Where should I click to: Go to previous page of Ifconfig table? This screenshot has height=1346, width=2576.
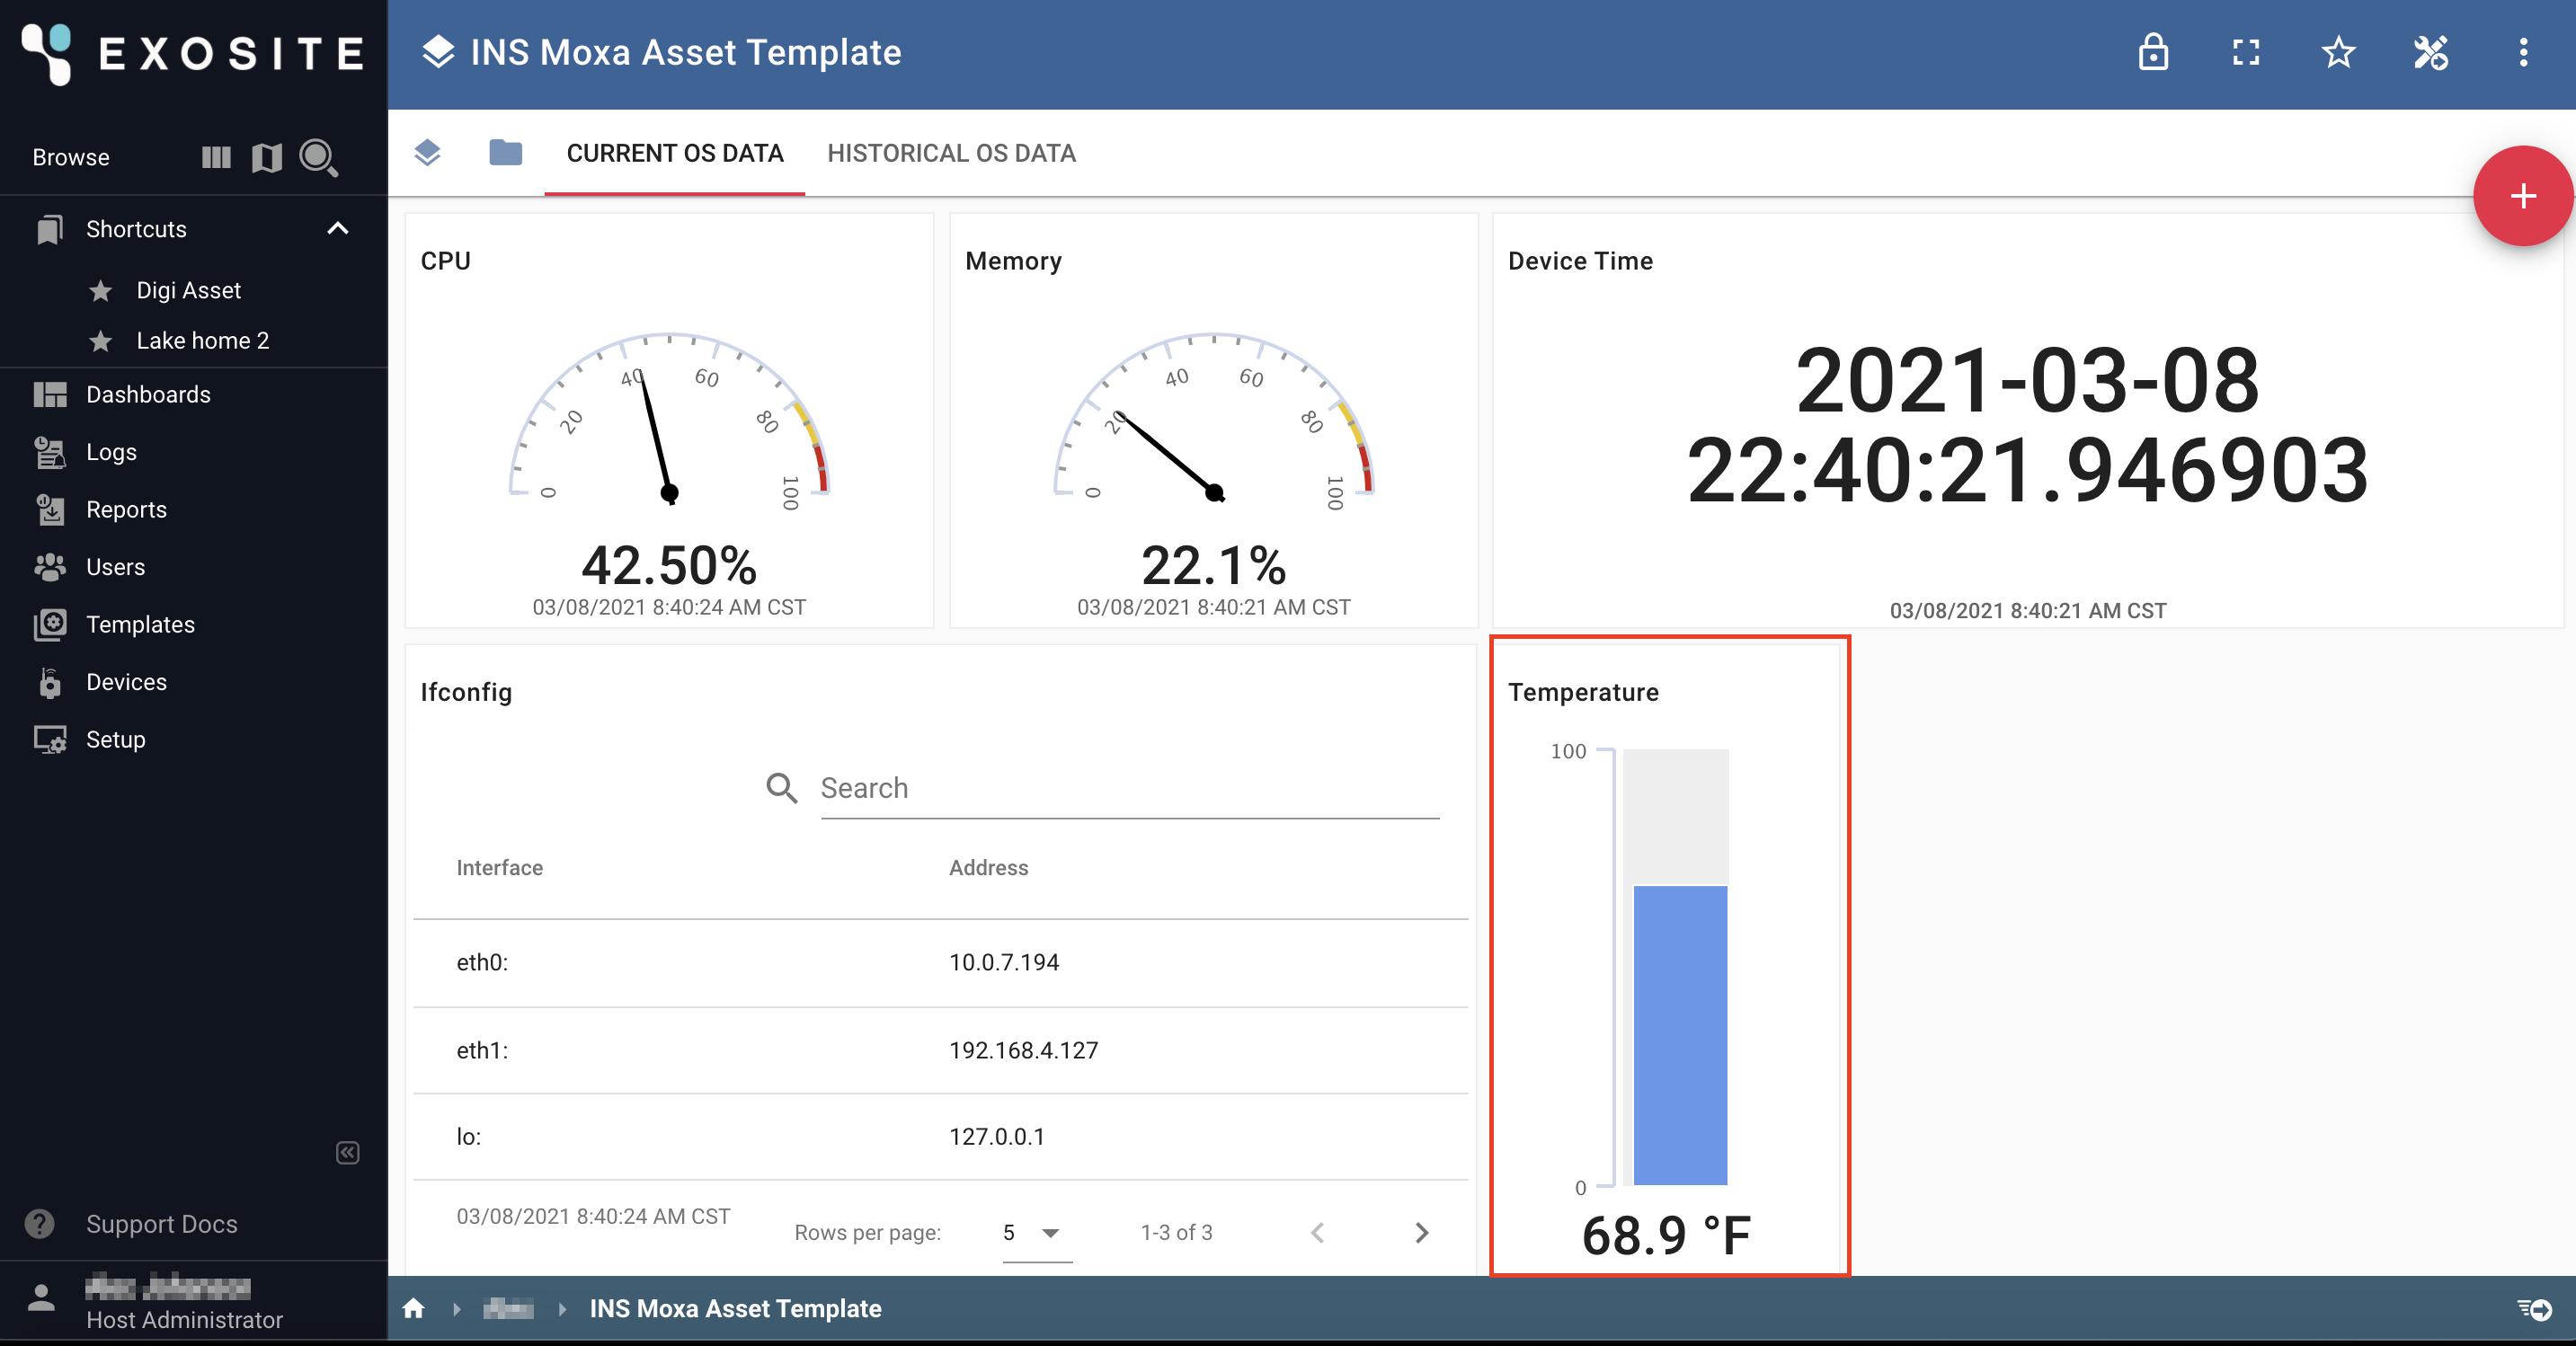pyautogui.click(x=1317, y=1233)
